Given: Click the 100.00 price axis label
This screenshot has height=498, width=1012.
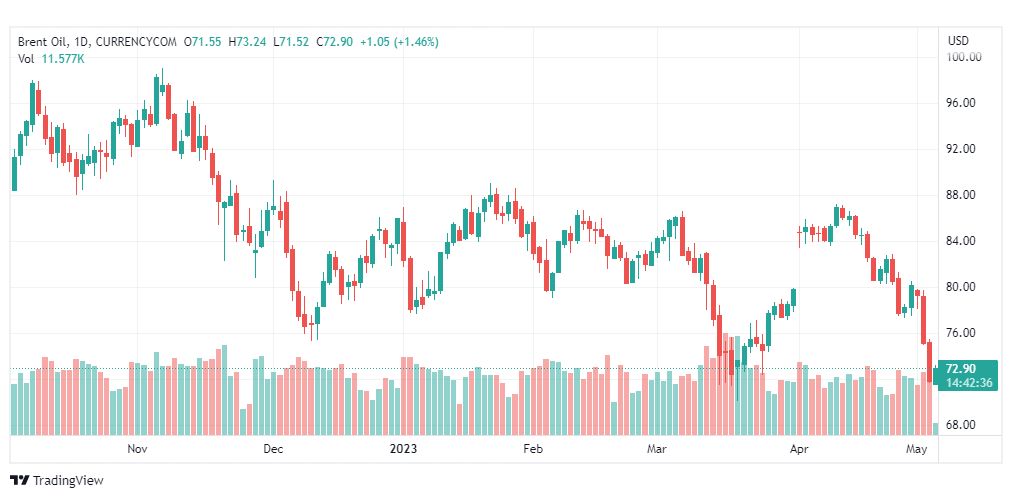Looking at the screenshot, I should 963,57.
